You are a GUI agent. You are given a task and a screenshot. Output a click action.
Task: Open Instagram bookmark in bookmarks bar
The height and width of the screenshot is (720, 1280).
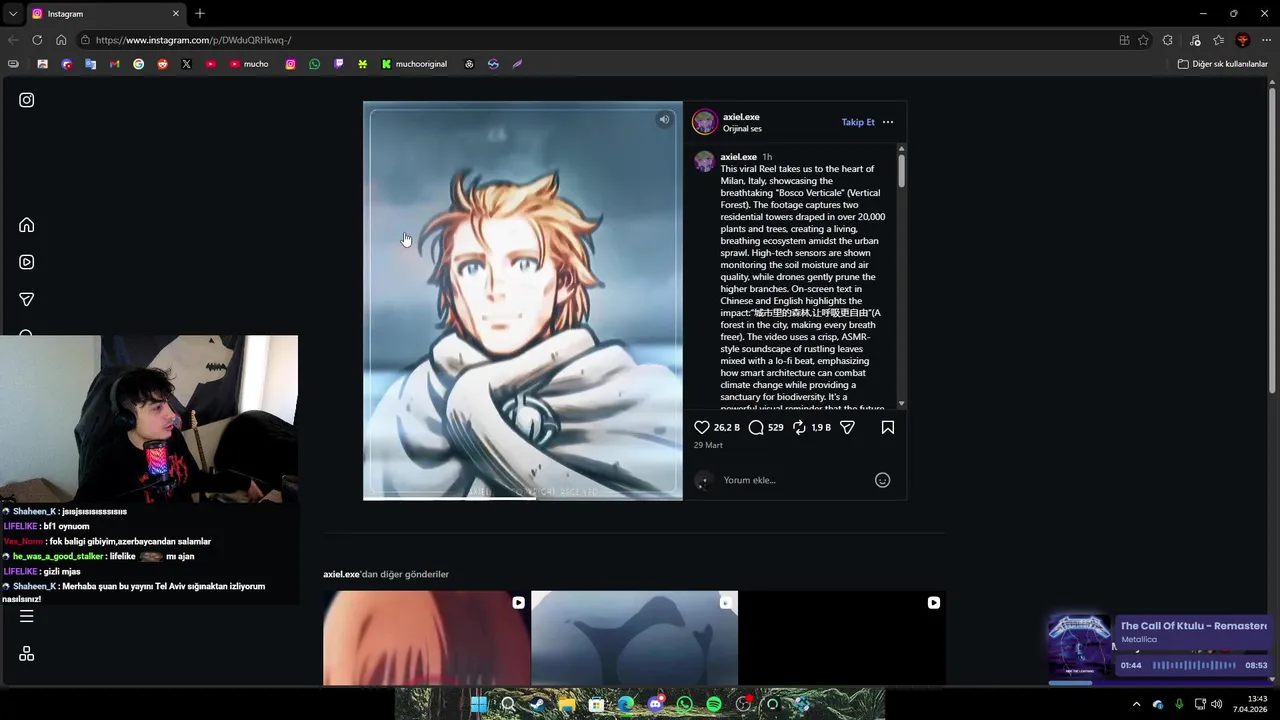point(290,64)
